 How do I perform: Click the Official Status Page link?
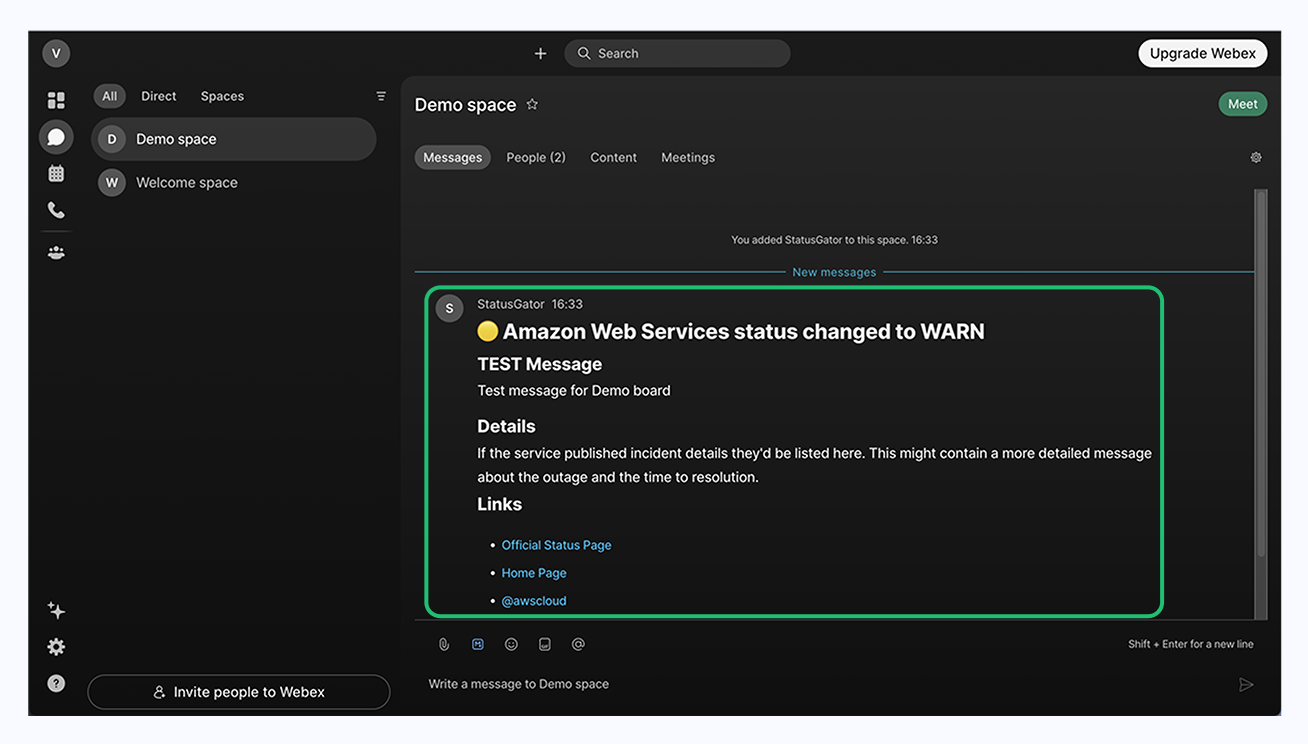556,545
